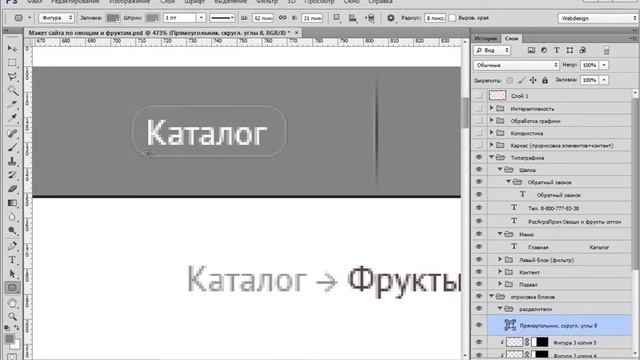Expand the Подвал group
The height and width of the screenshot is (360, 640).
(x=500, y=284)
